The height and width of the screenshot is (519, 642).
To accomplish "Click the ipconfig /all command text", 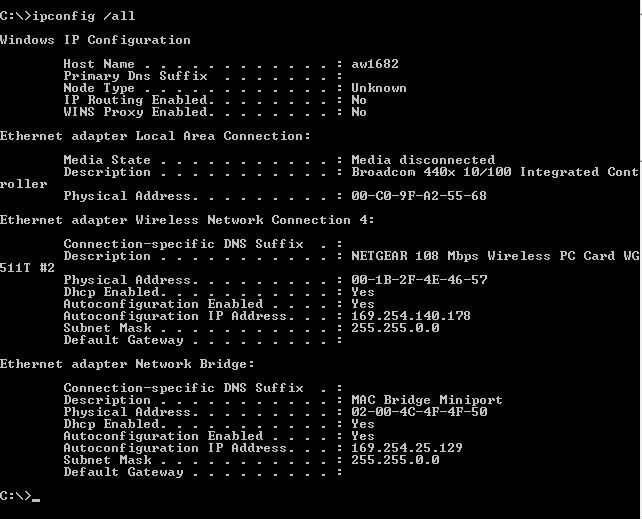I will (84, 16).
